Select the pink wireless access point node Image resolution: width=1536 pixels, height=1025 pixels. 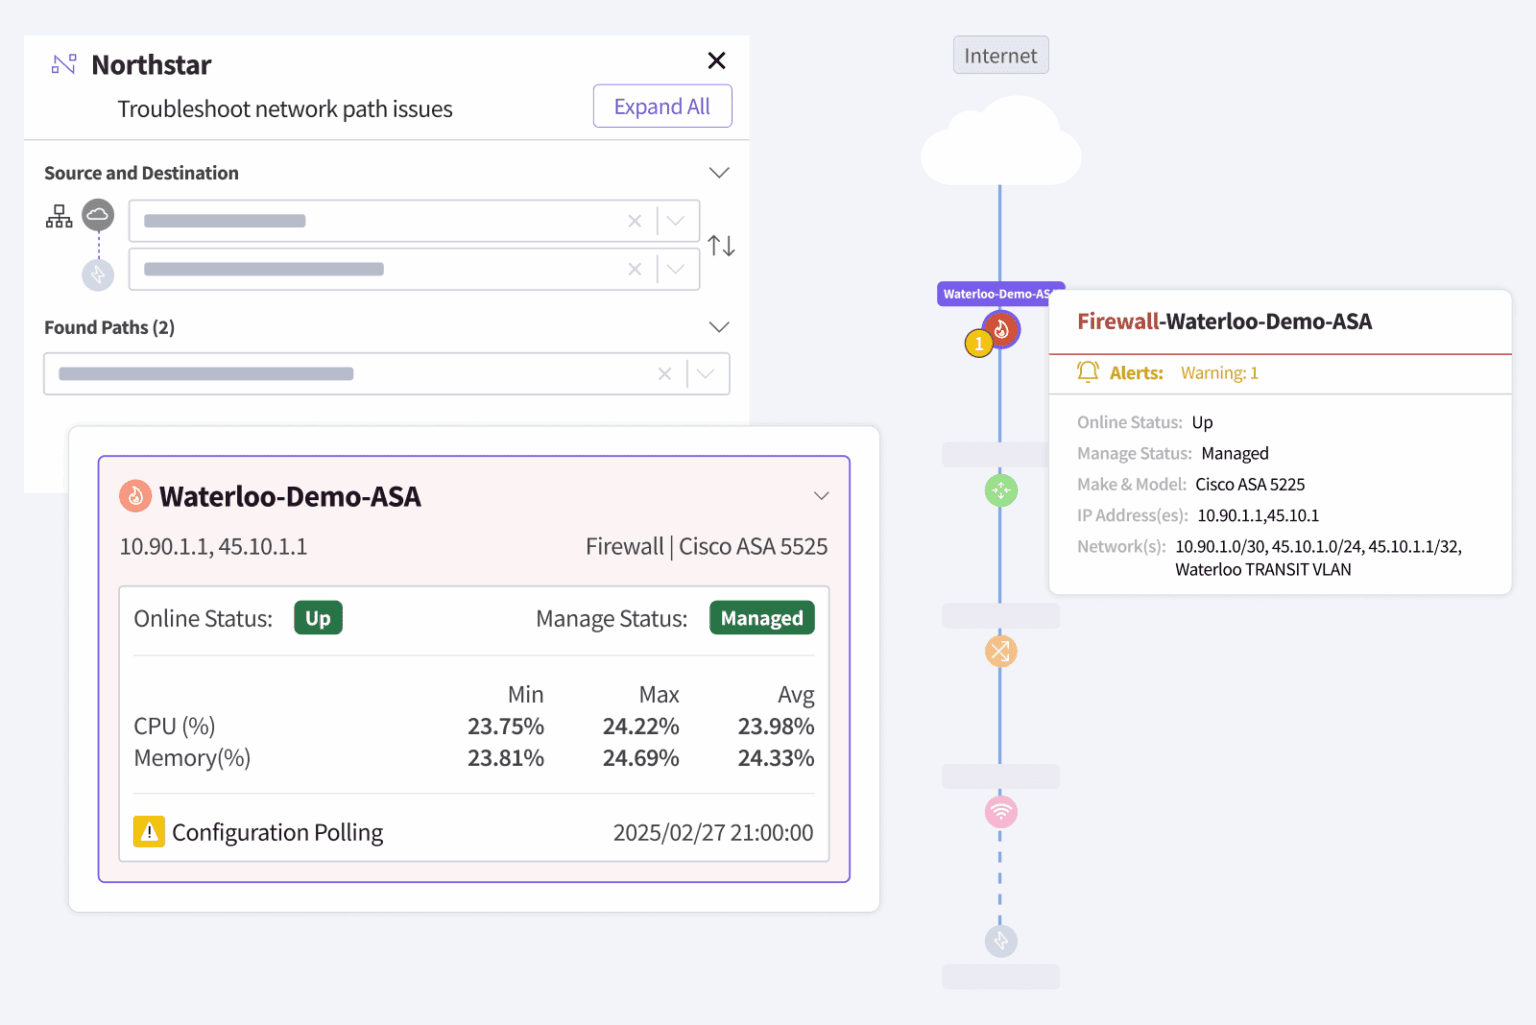tap(1001, 812)
